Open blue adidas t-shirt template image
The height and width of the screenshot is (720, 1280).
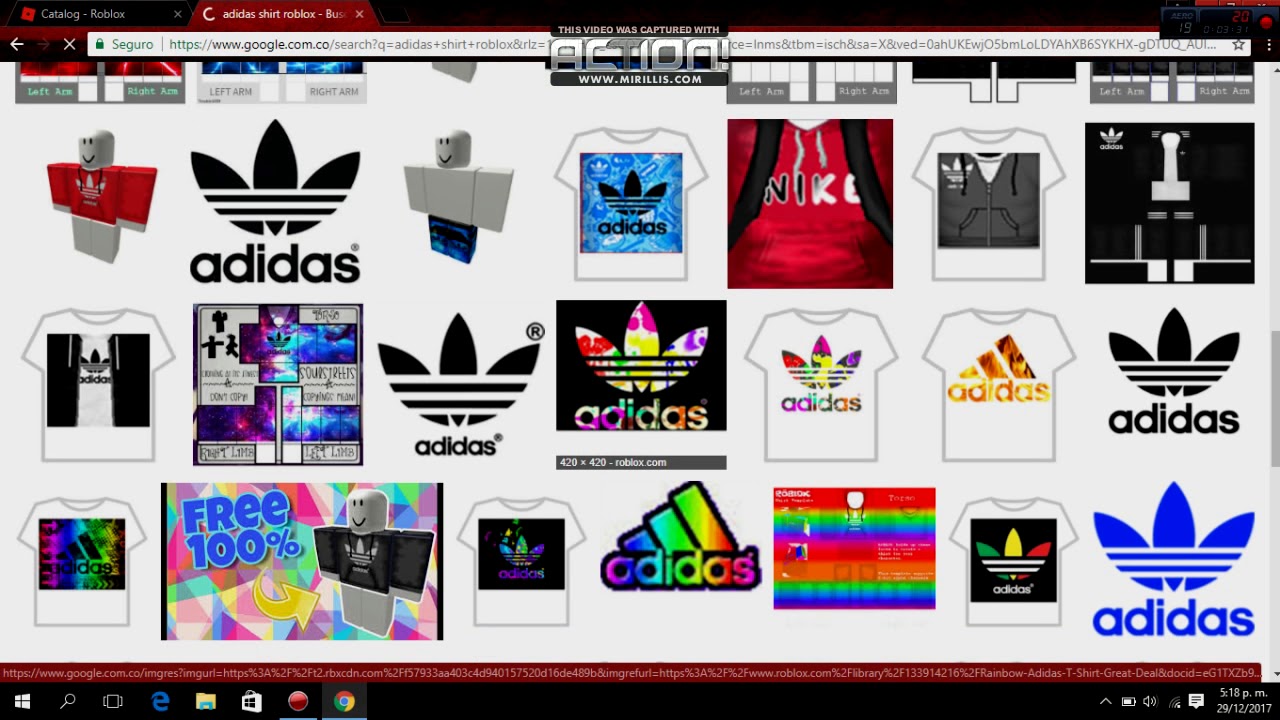(x=631, y=204)
